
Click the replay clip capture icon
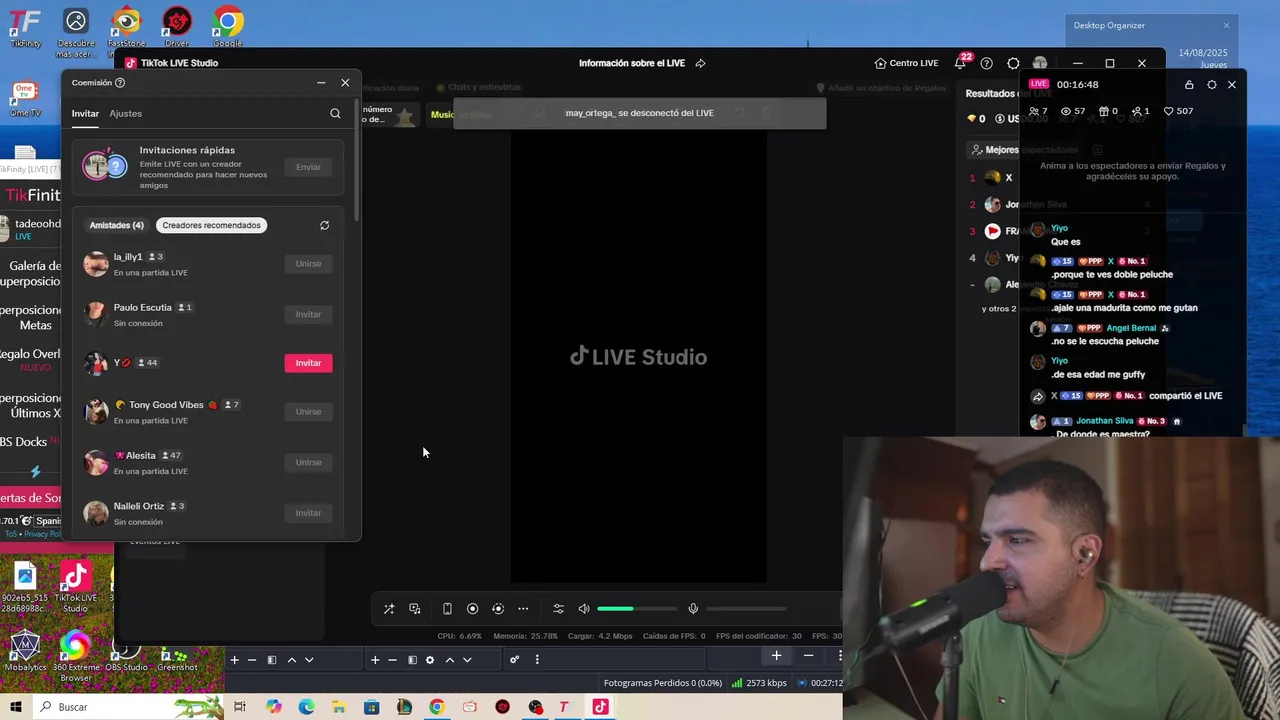(498, 609)
